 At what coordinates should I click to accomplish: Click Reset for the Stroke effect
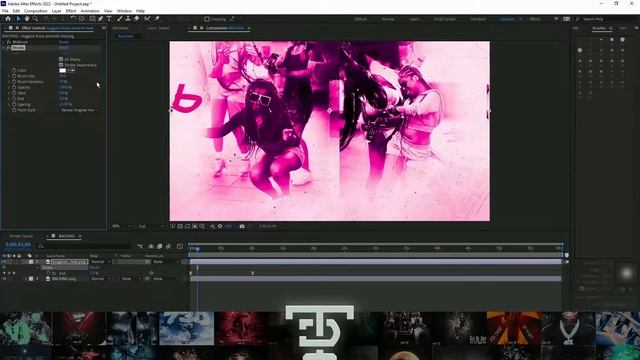(x=64, y=48)
